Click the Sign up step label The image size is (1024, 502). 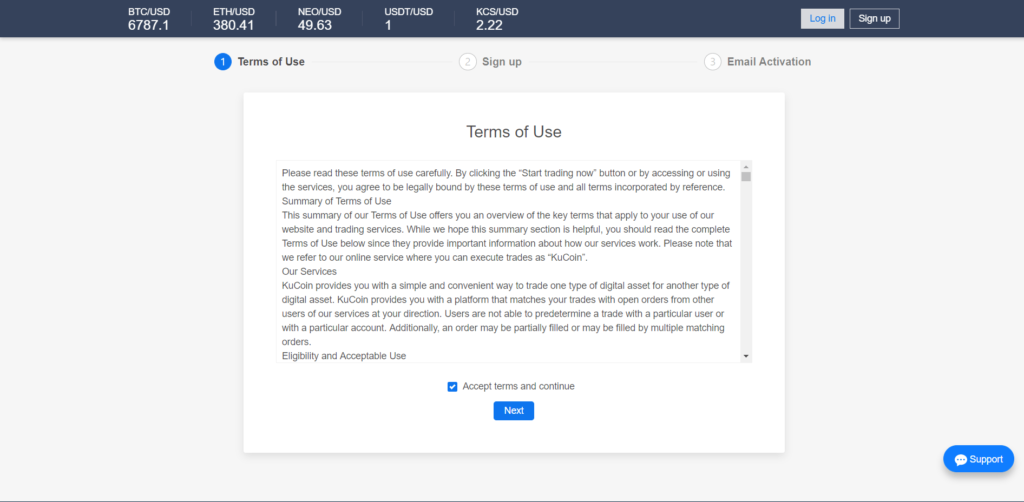pos(502,62)
